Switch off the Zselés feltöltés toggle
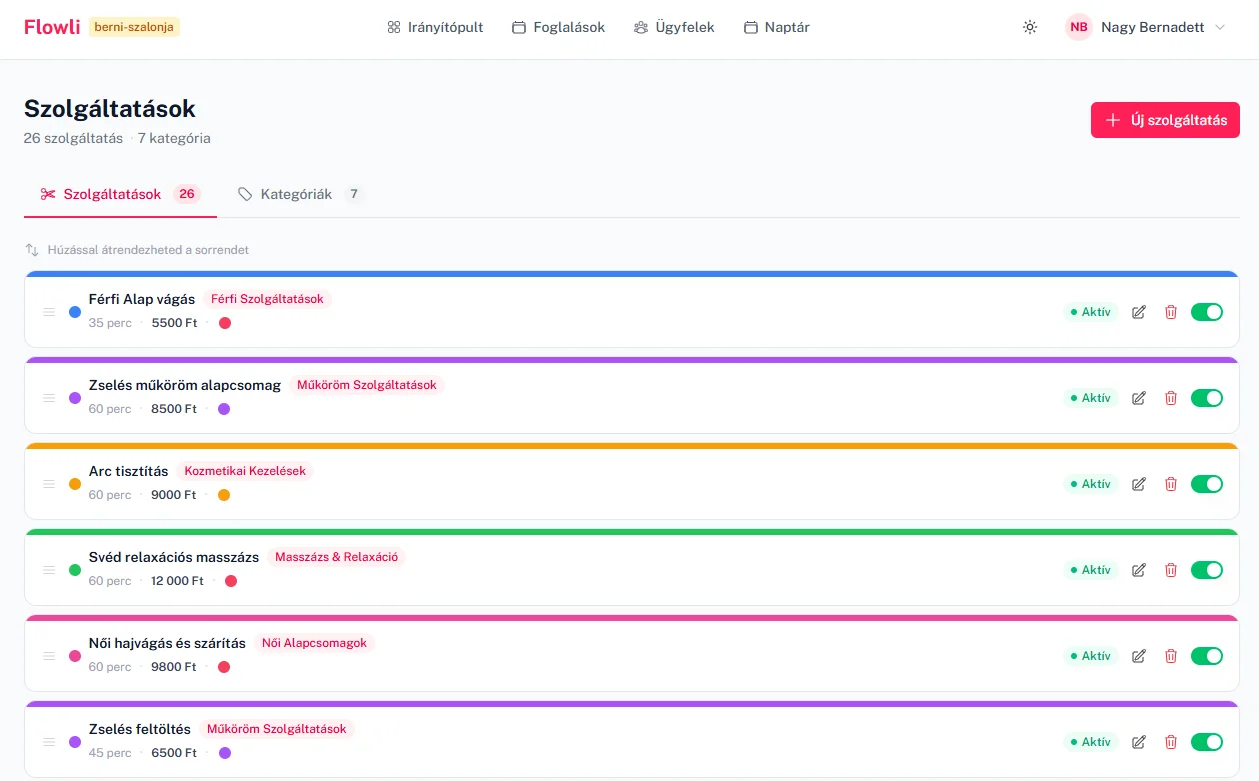The height and width of the screenshot is (781, 1259). [1207, 742]
